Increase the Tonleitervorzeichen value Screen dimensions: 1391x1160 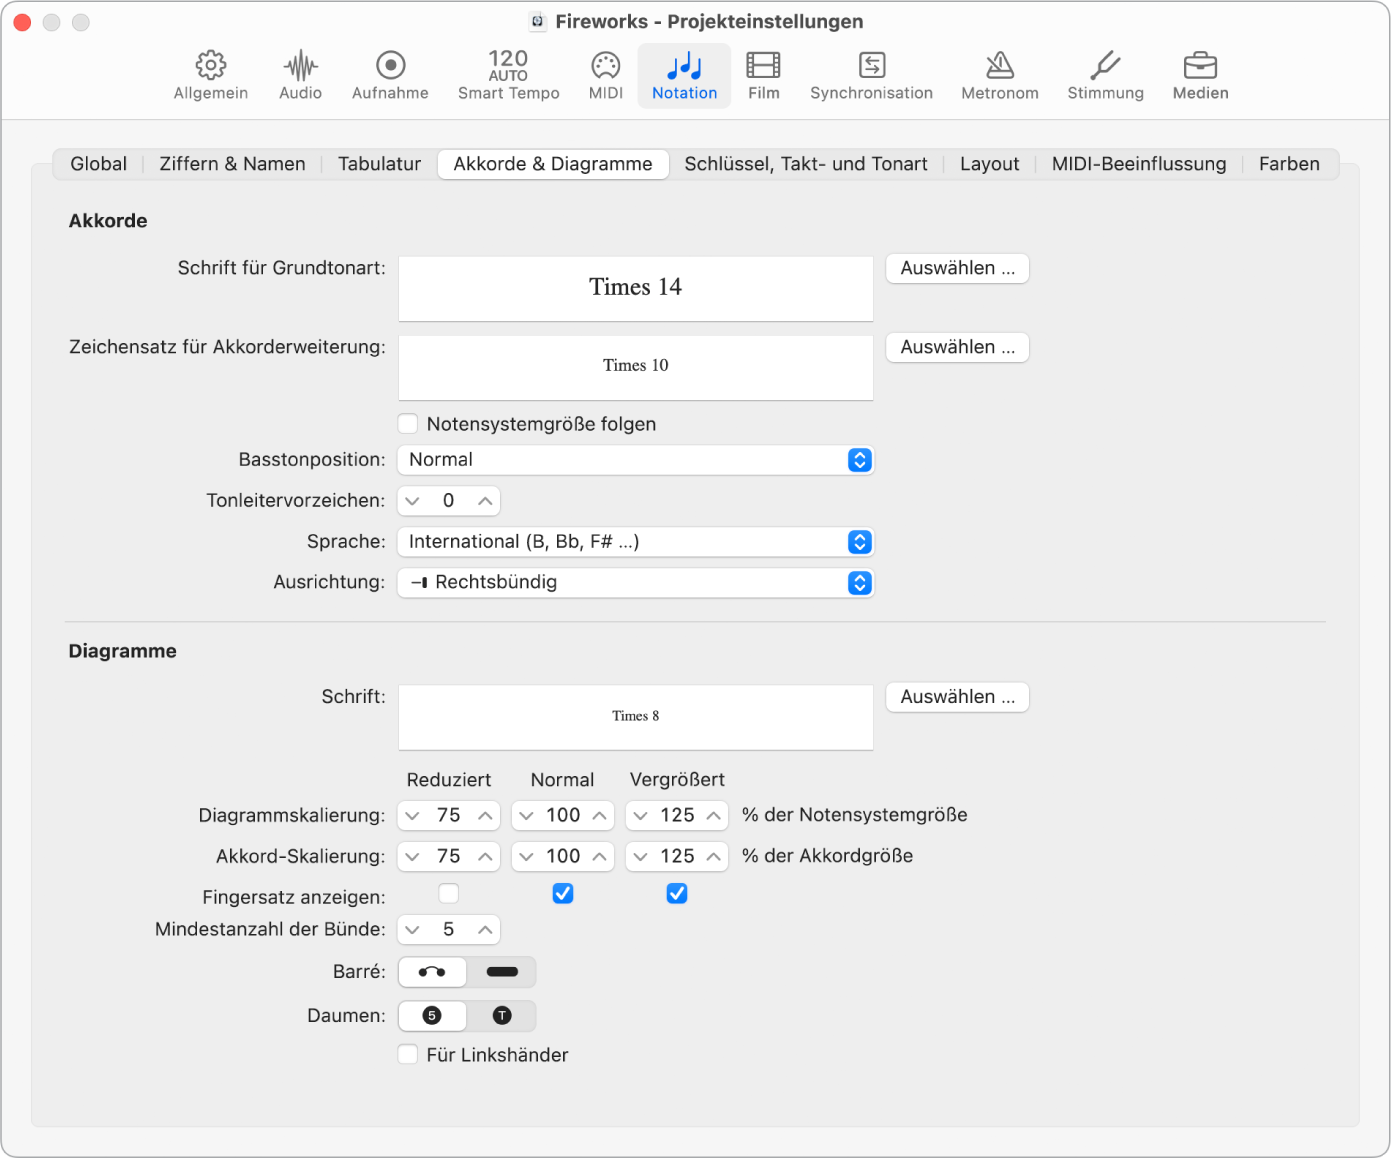point(486,500)
